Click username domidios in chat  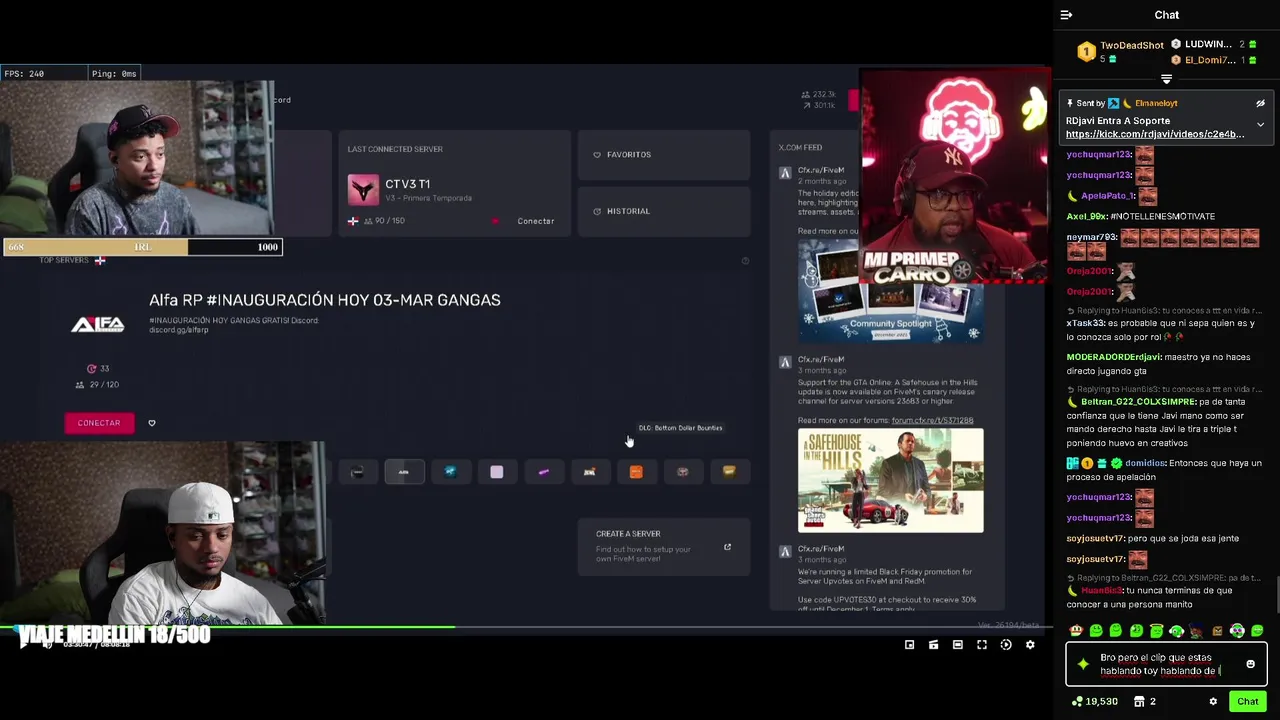click(1145, 463)
